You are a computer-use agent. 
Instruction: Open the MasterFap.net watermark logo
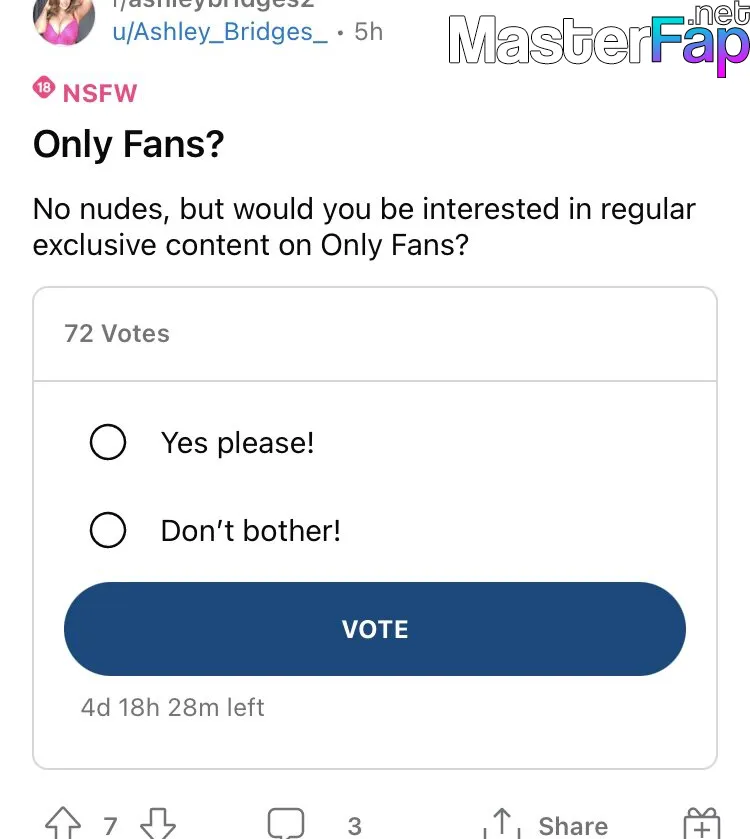click(599, 39)
